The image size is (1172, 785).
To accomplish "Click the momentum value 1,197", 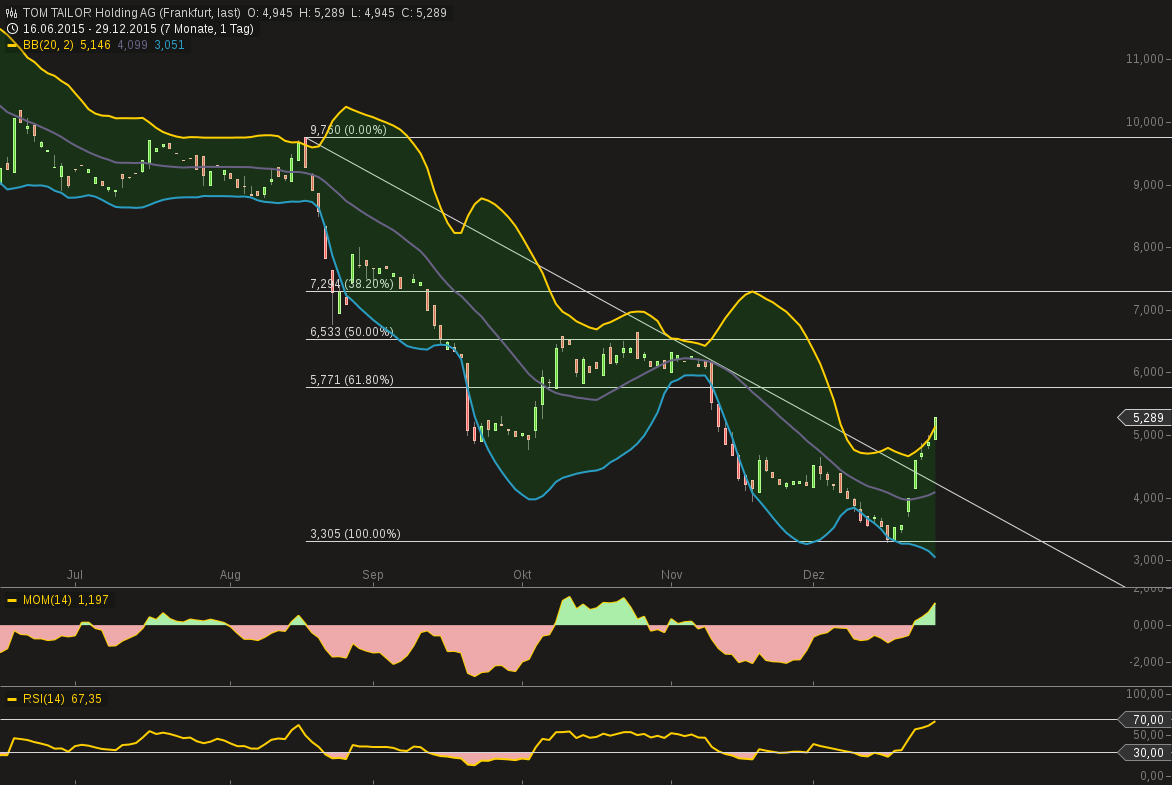I will [x=93, y=600].
